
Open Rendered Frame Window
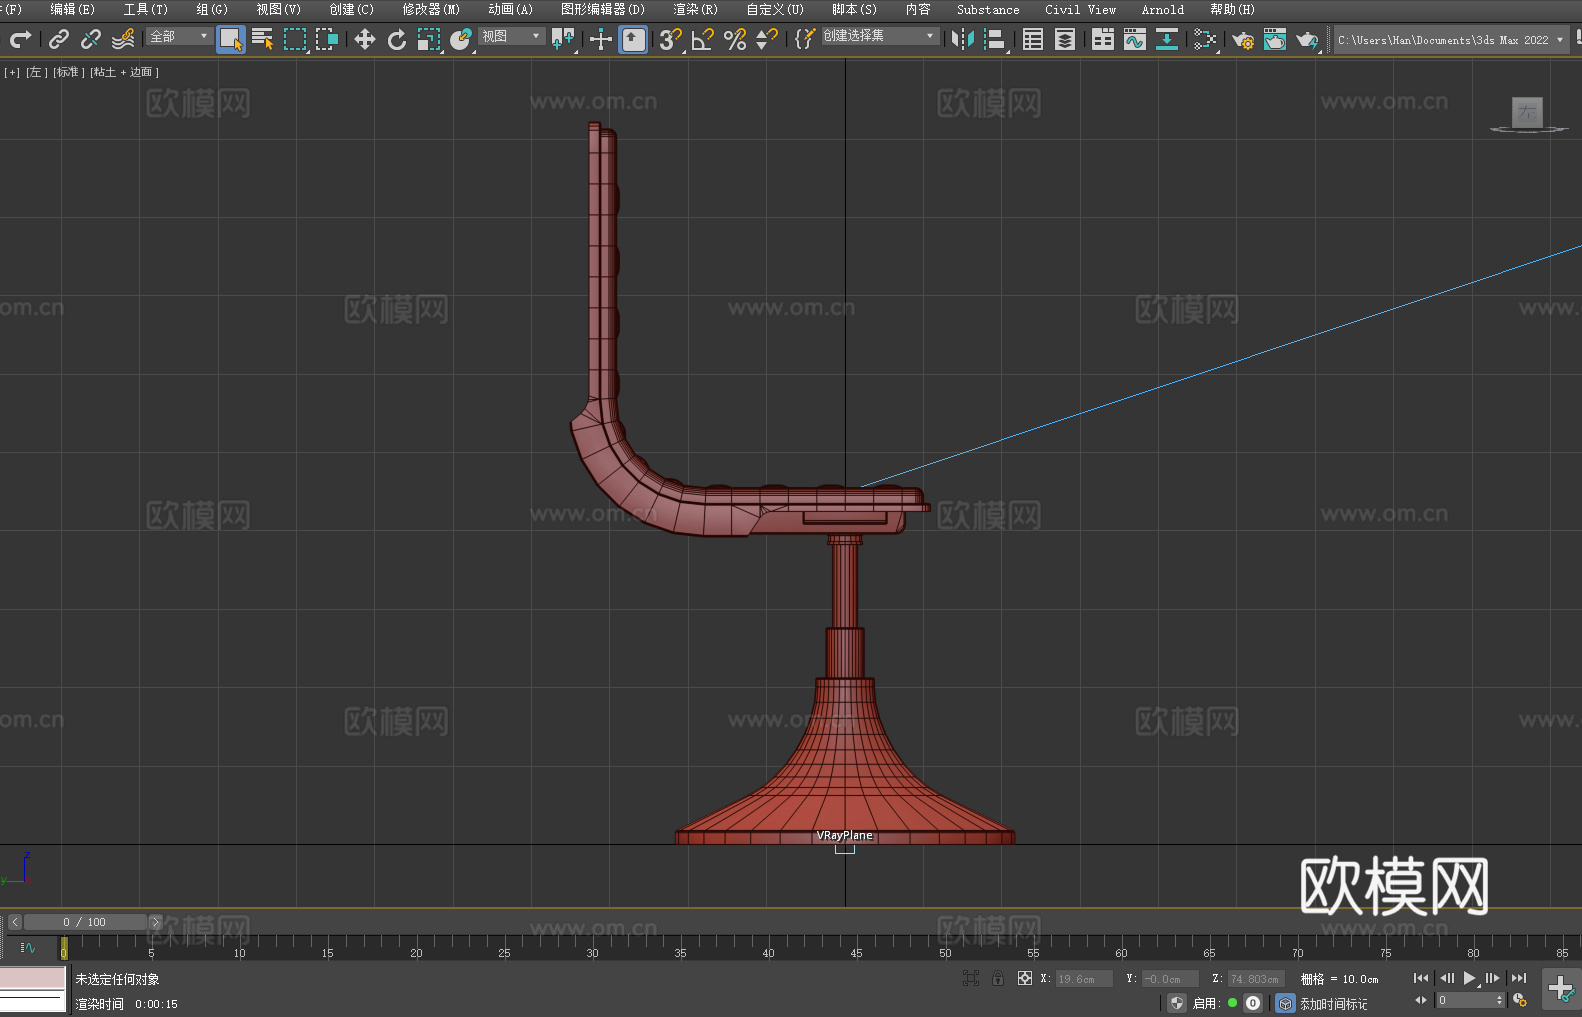pyautogui.click(x=1275, y=39)
